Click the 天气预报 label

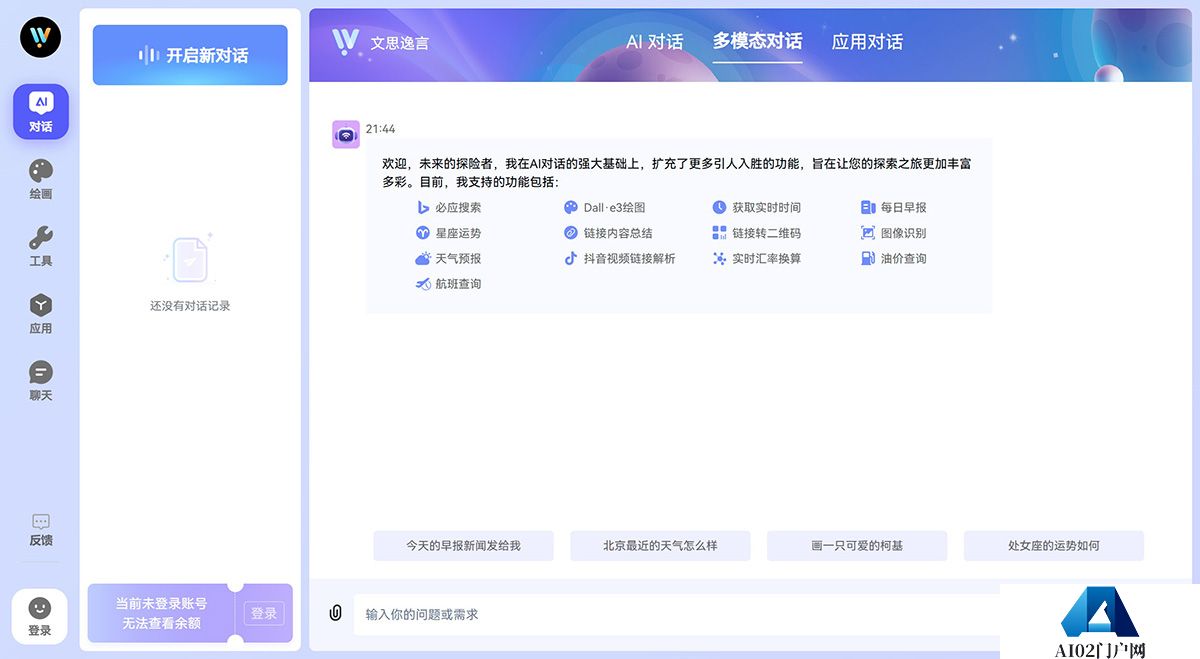point(458,258)
